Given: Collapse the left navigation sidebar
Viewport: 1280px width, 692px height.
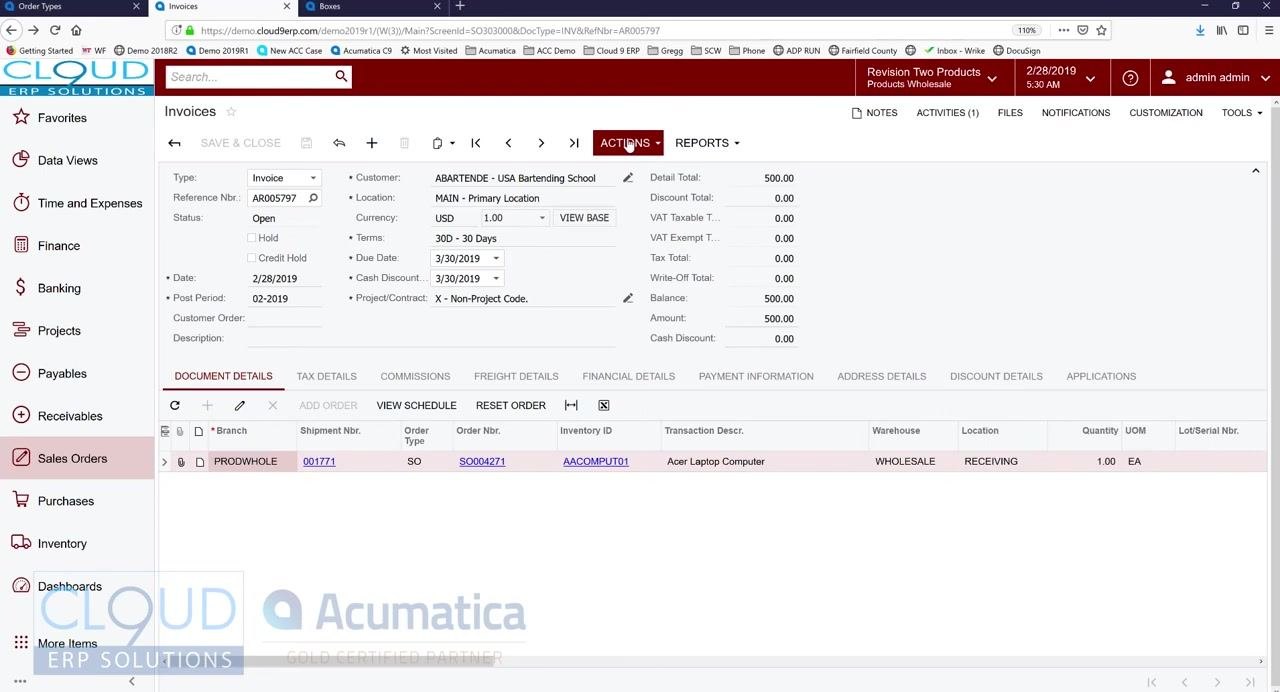Looking at the screenshot, I should (x=131, y=681).
